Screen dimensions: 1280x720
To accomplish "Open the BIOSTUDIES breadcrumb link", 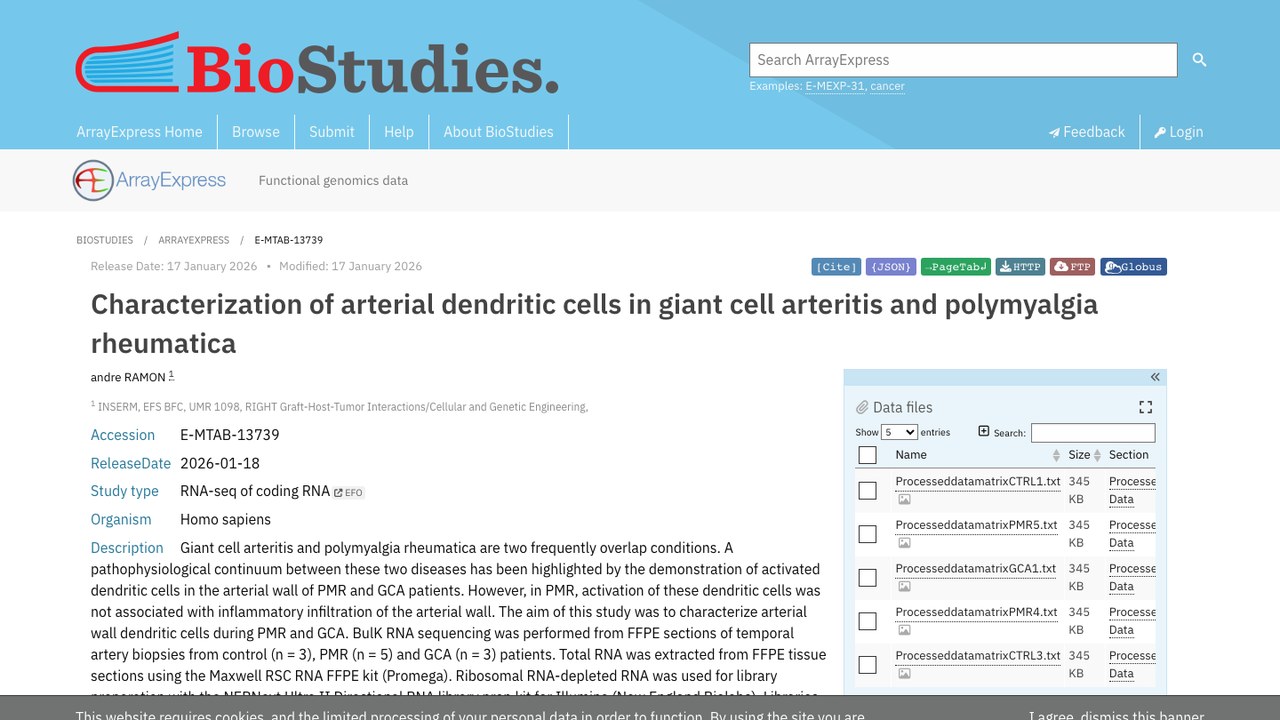I will [x=105, y=240].
